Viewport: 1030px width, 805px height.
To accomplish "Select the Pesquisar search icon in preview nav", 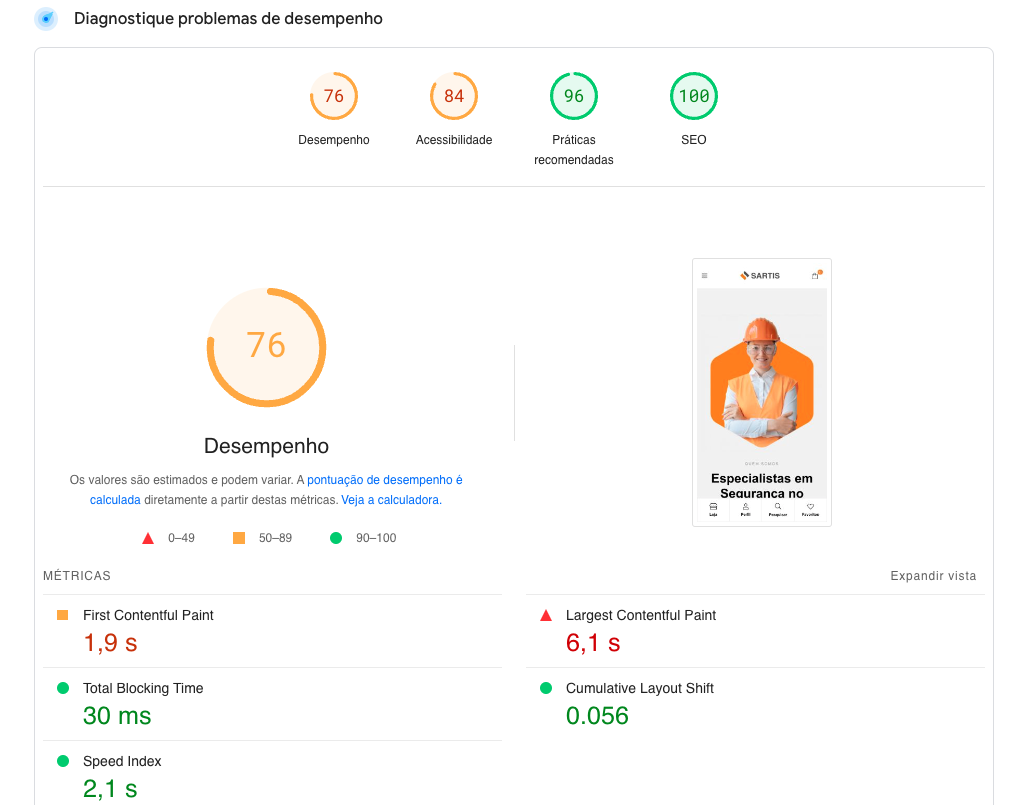I will tap(778, 506).
